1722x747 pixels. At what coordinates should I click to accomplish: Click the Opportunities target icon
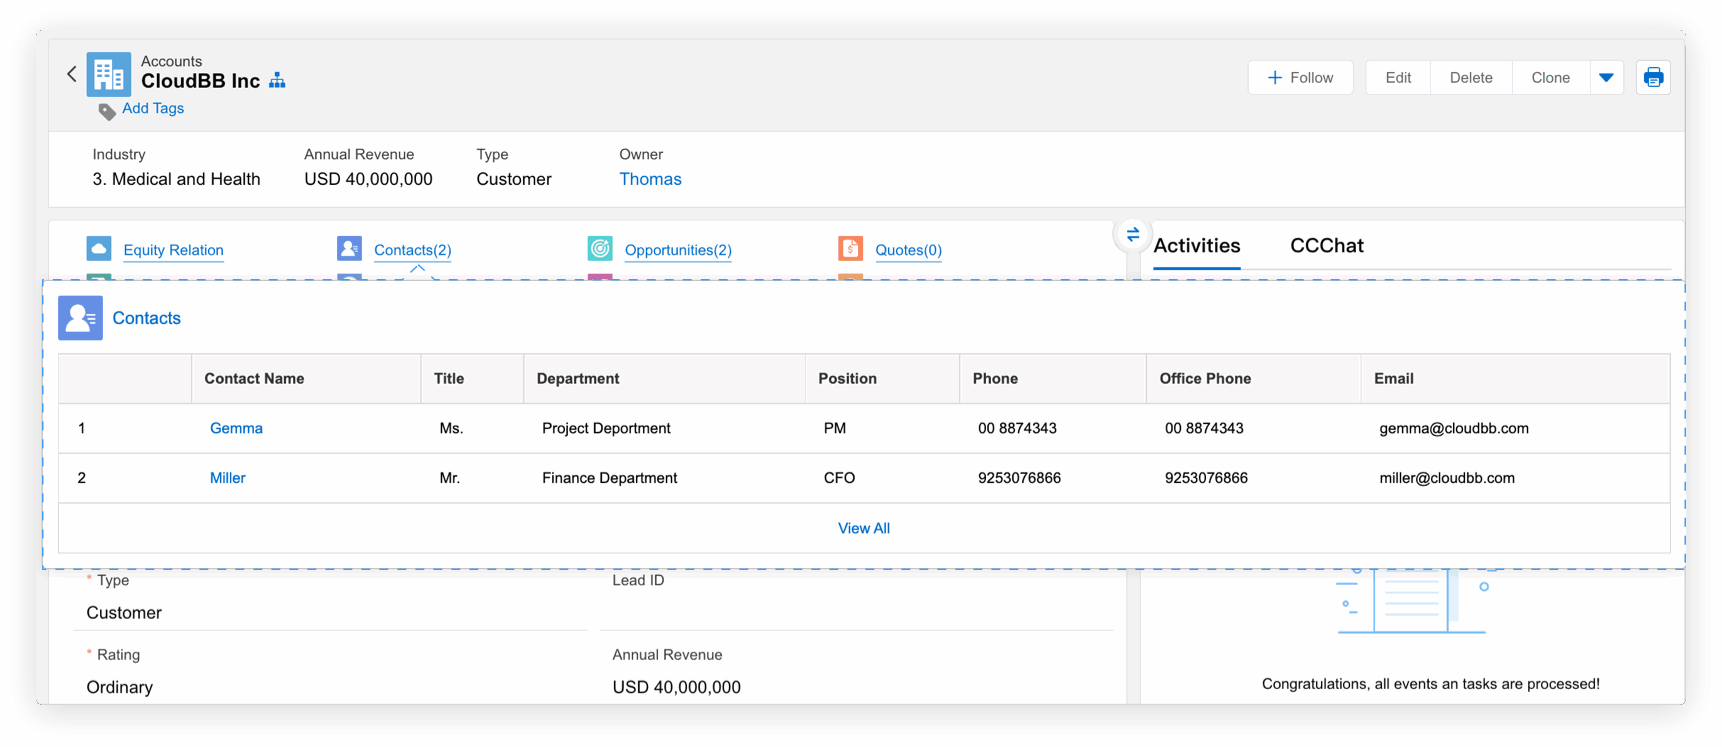(x=600, y=249)
